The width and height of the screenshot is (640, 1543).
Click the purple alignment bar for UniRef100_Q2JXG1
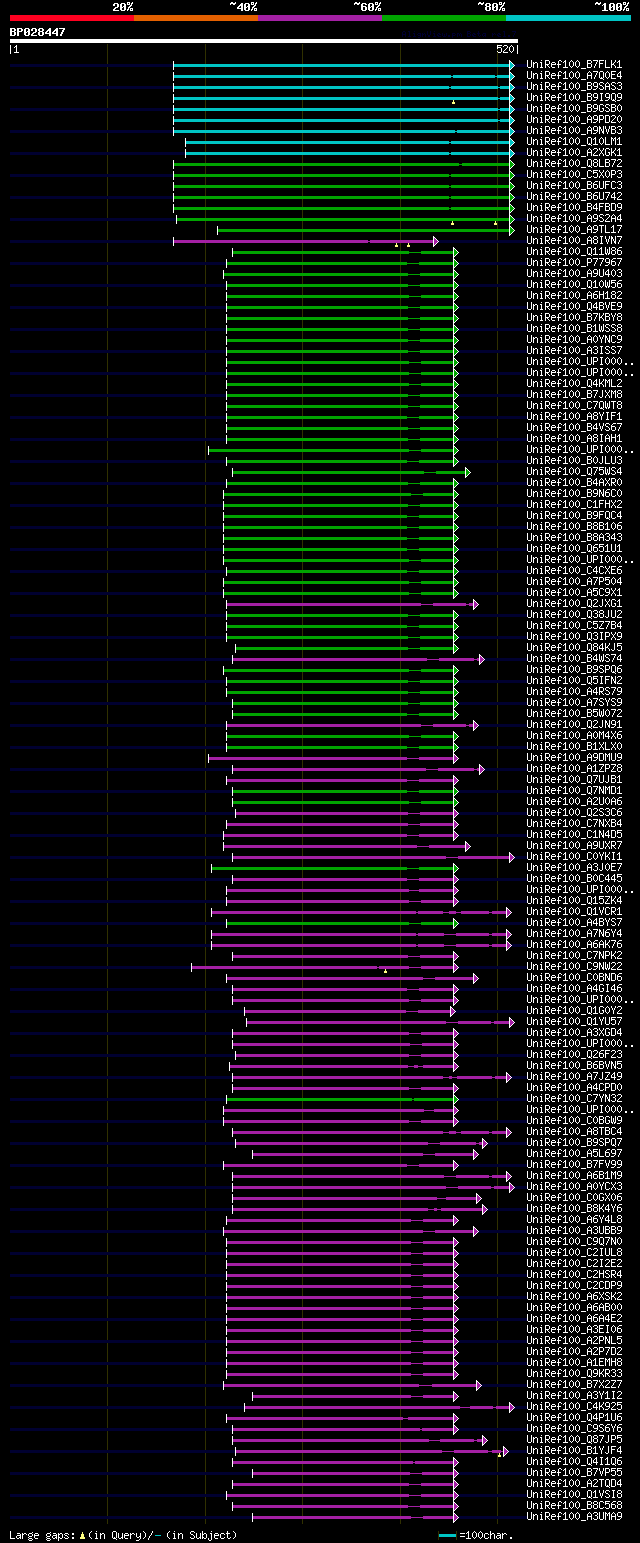(x=352, y=604)
